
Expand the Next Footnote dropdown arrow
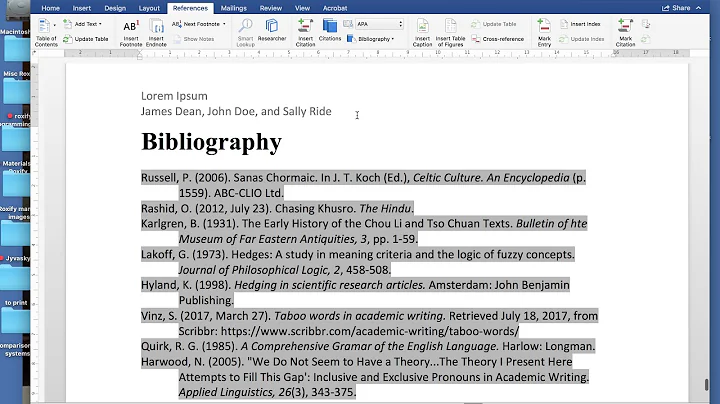click(x=224, y=24)
